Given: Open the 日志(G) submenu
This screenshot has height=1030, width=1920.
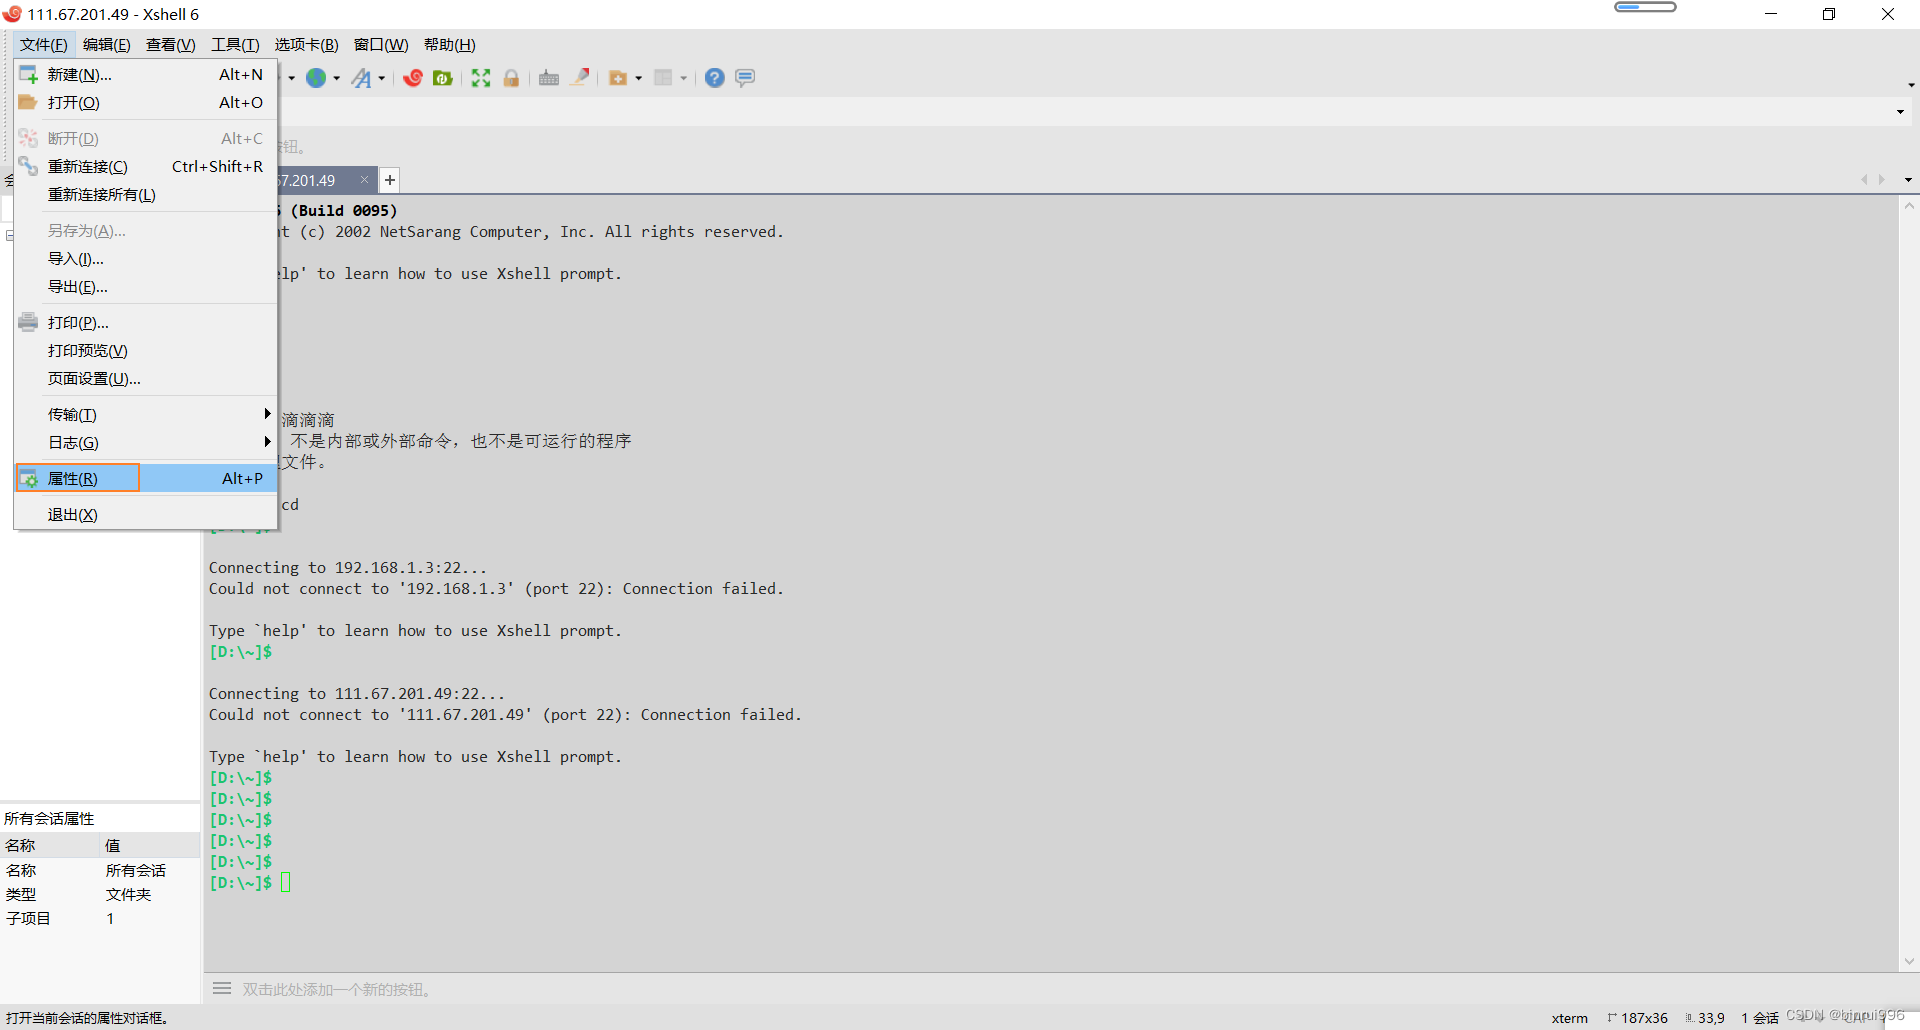Looking at the screenshot, I should (146, 442).
